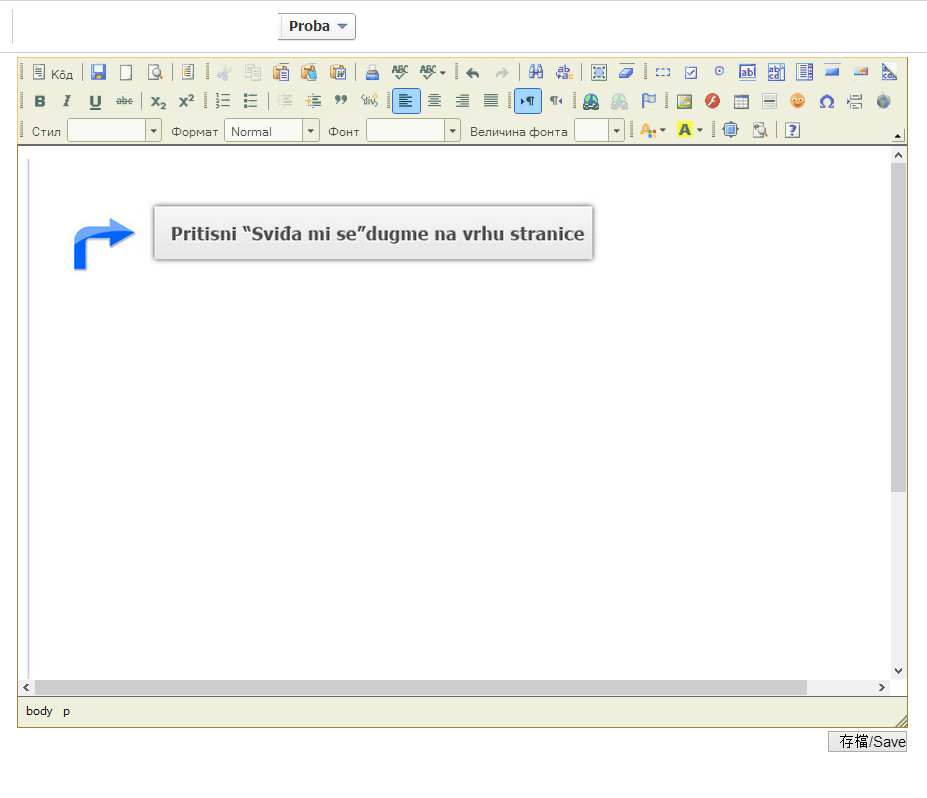The image size is (927, 798).
Task: Create a new blank page
Action: pyautogui.click(x=126, y=73)
